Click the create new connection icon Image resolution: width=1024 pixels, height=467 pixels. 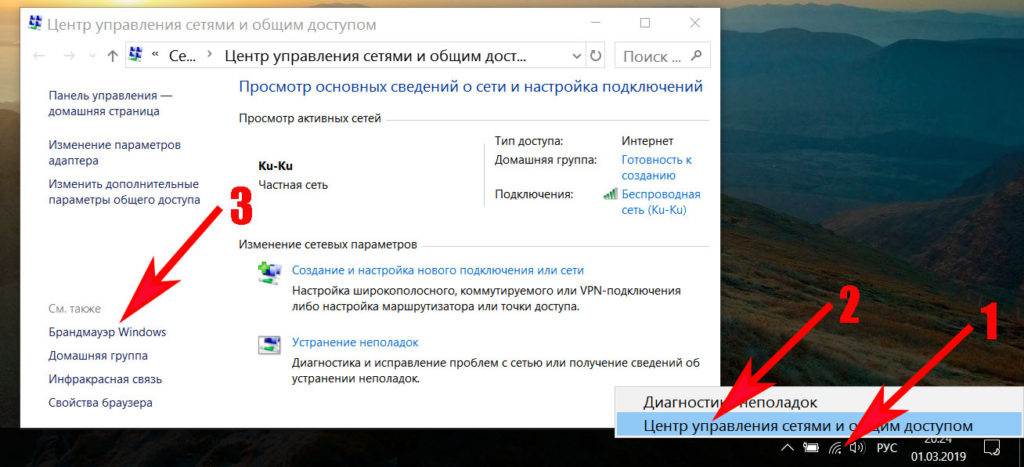pos(269,273)
